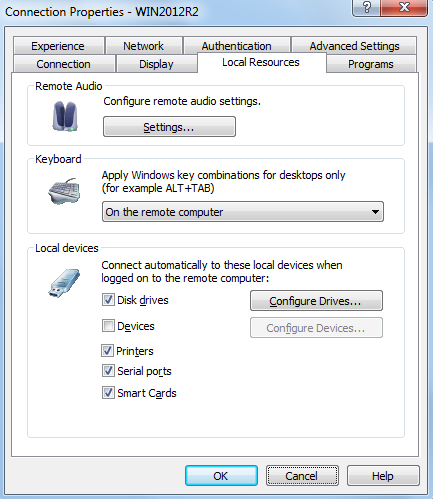Image resolution: width=433 pixels, height=499 pixels.
Task: Open the Programs tab
Action: point(371,64)
